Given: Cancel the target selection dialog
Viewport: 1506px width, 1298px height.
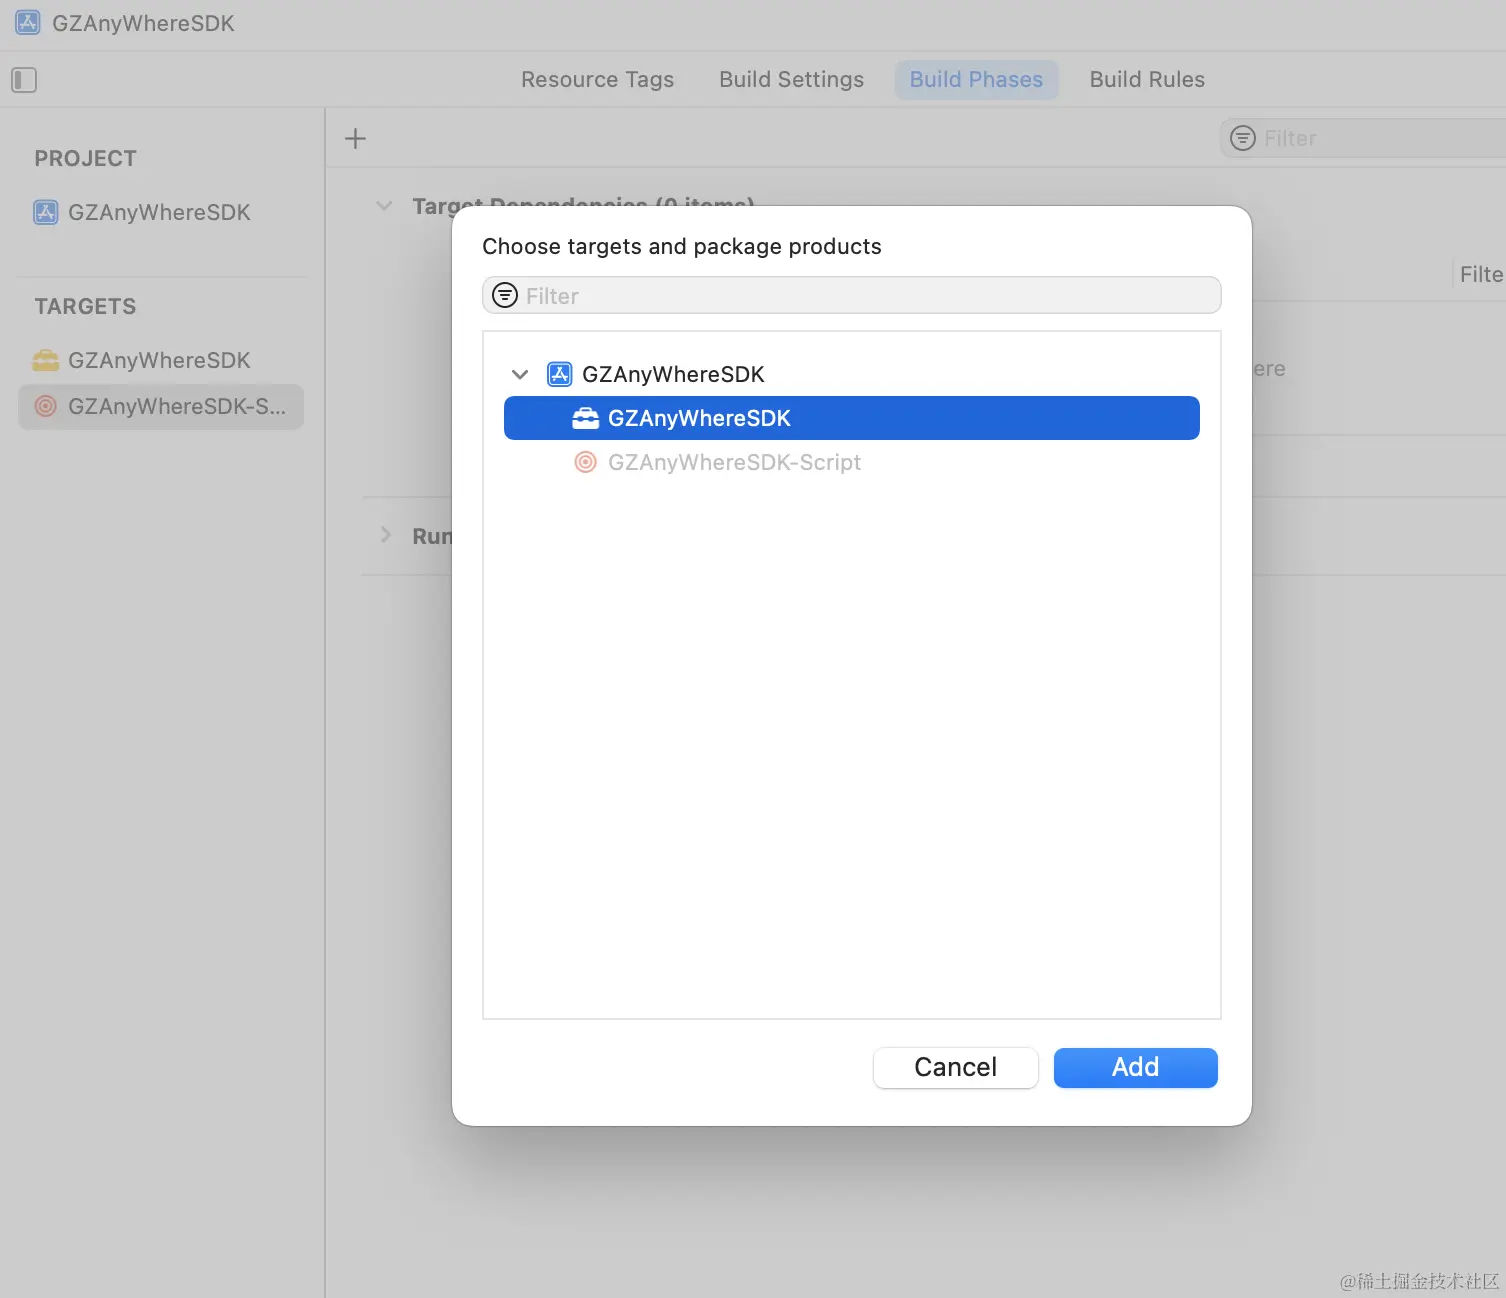Looking at the screenshot, I should pyautogui.click(x=955, y=1067).
